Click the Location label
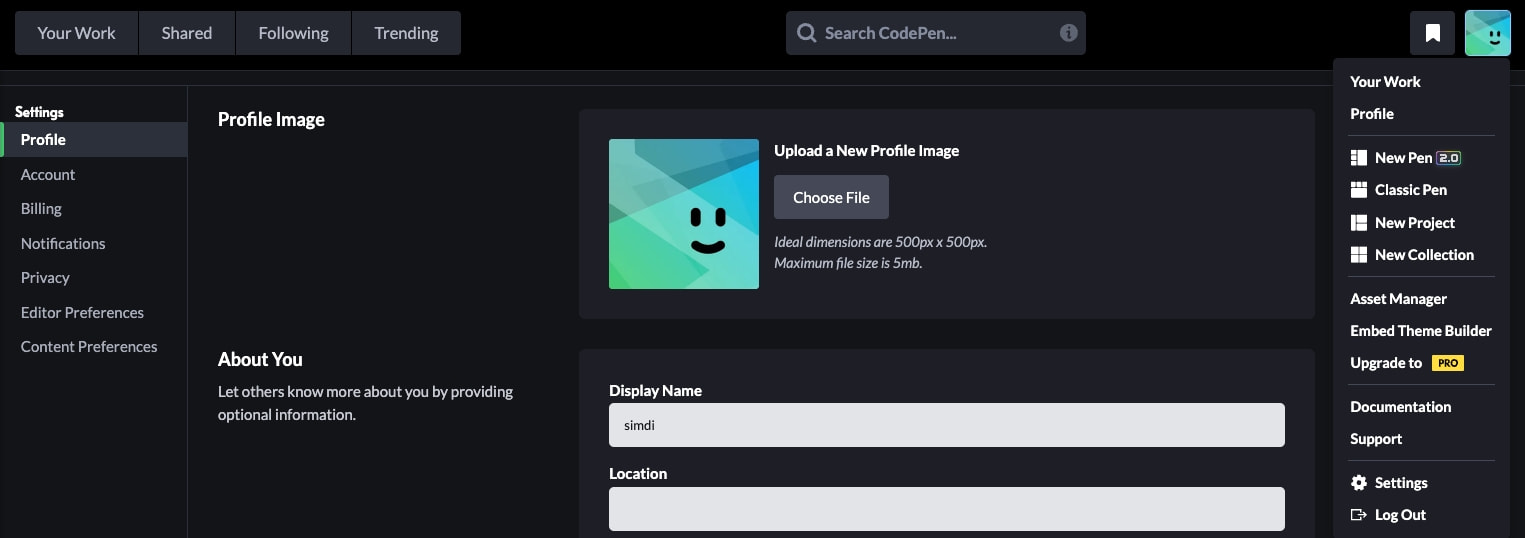 click(x=638, y=474)
